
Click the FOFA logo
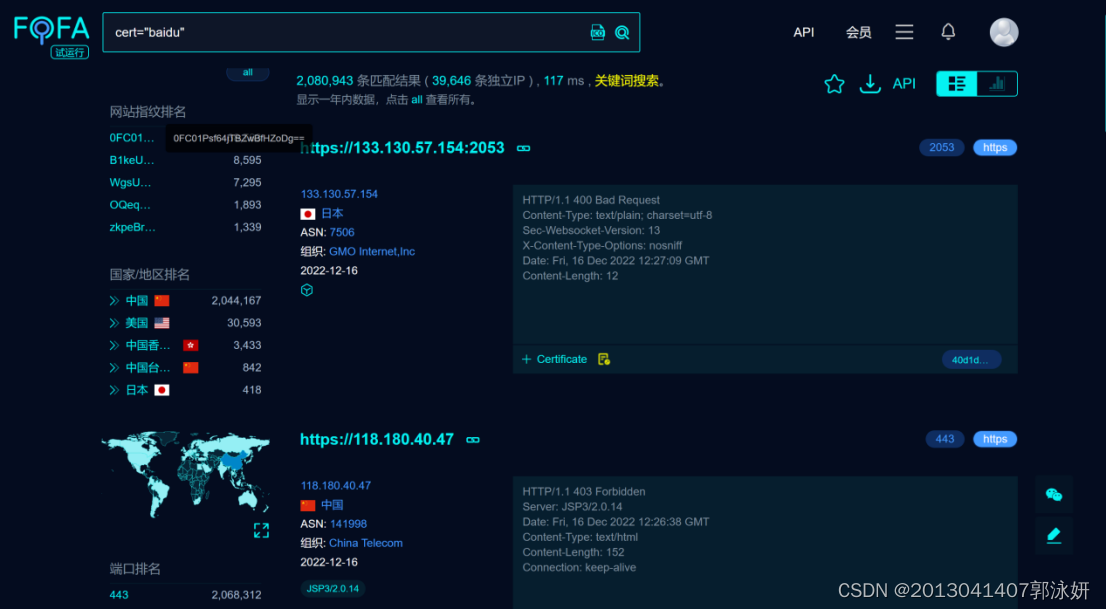[x=51, y=36]
